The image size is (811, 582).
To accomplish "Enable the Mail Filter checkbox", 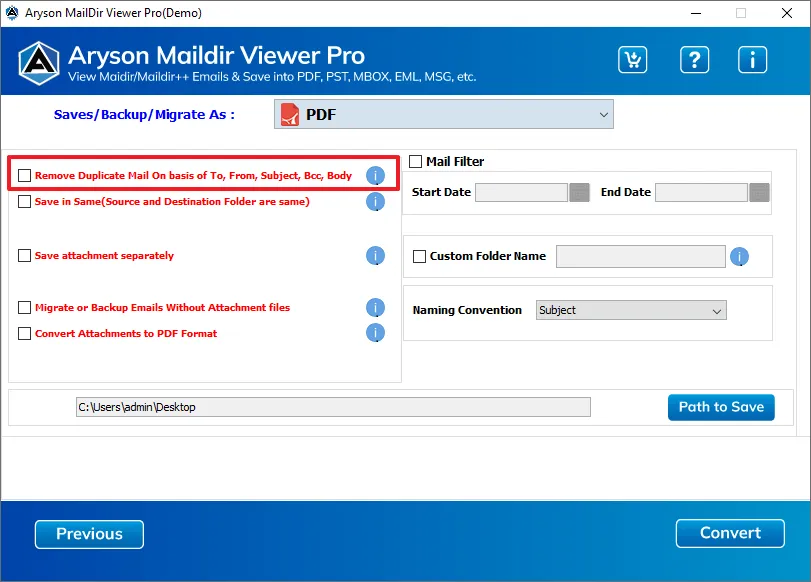I will 415,161.
